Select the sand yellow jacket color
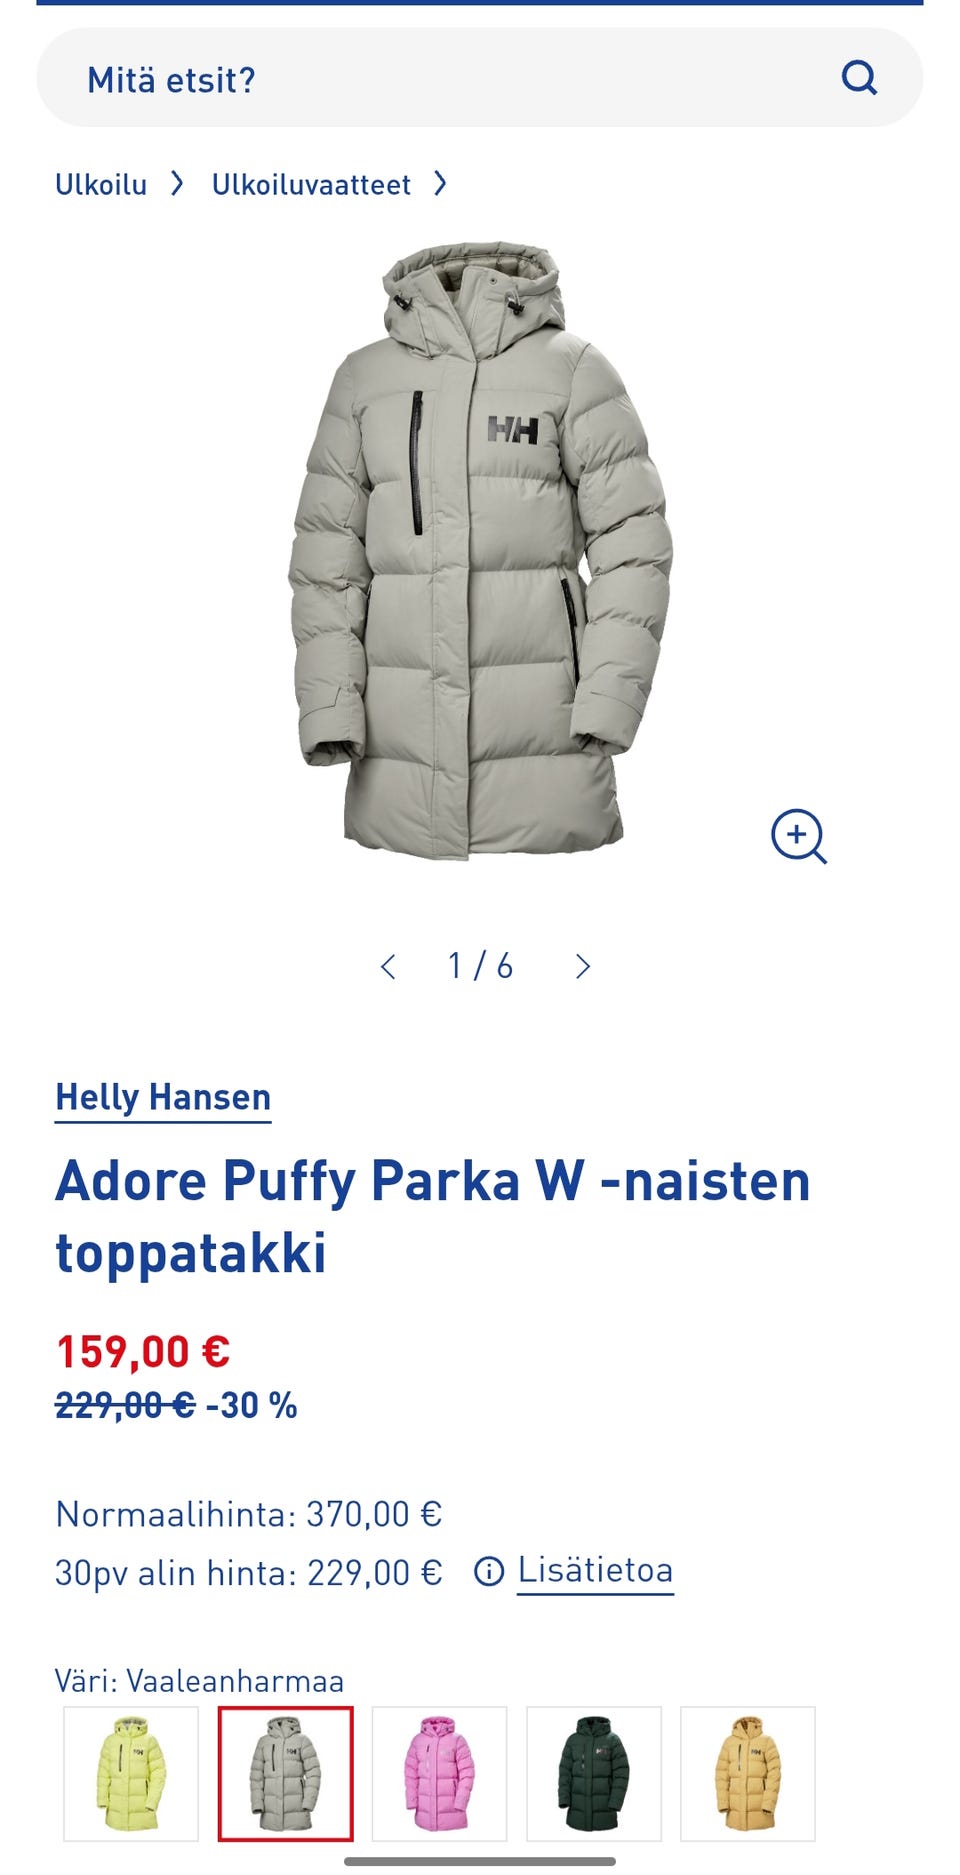This screenshot has width=960, height=1875. pyautogui.click(x=748, y=1774)
